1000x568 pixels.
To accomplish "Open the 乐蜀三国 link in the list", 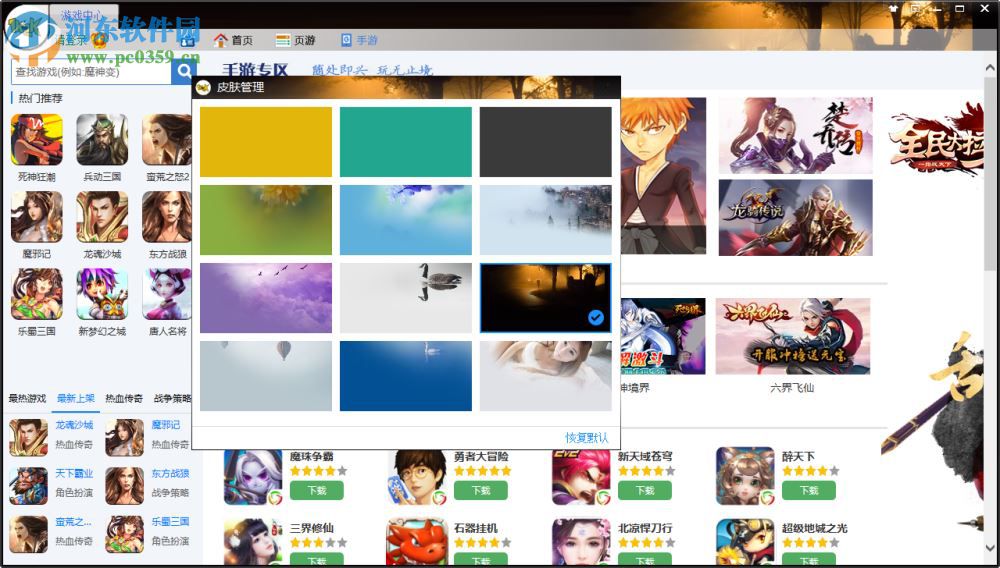I will click(170, 521).
